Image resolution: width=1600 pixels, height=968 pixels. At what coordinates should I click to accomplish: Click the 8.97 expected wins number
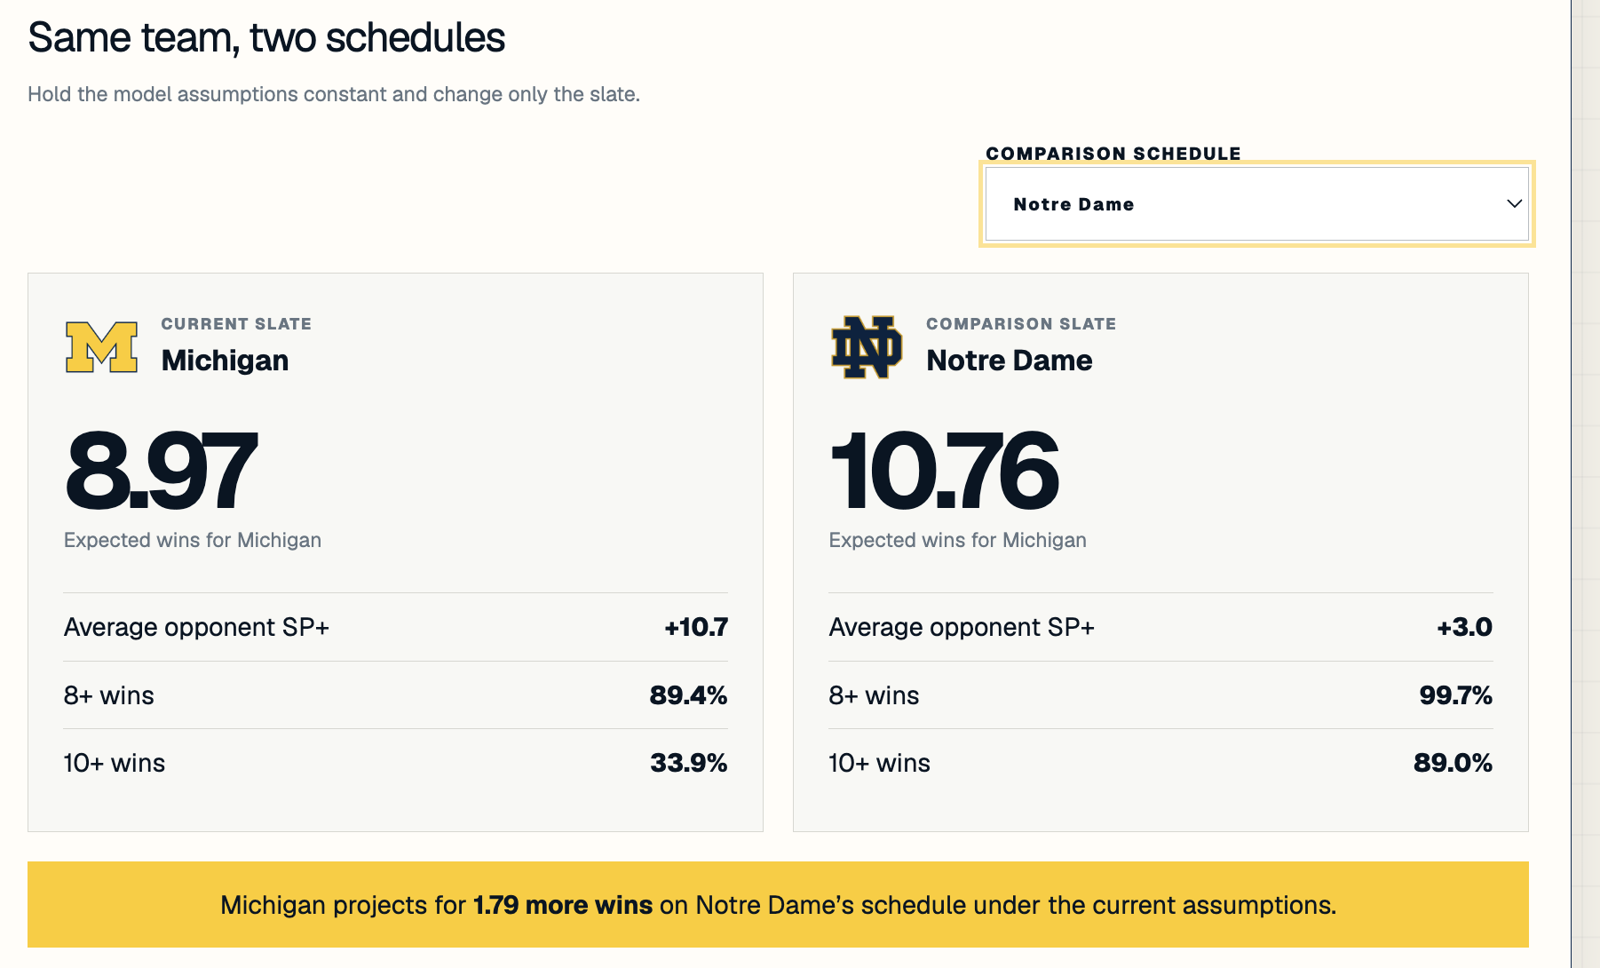pyautogui.click(x=161, y=470)
